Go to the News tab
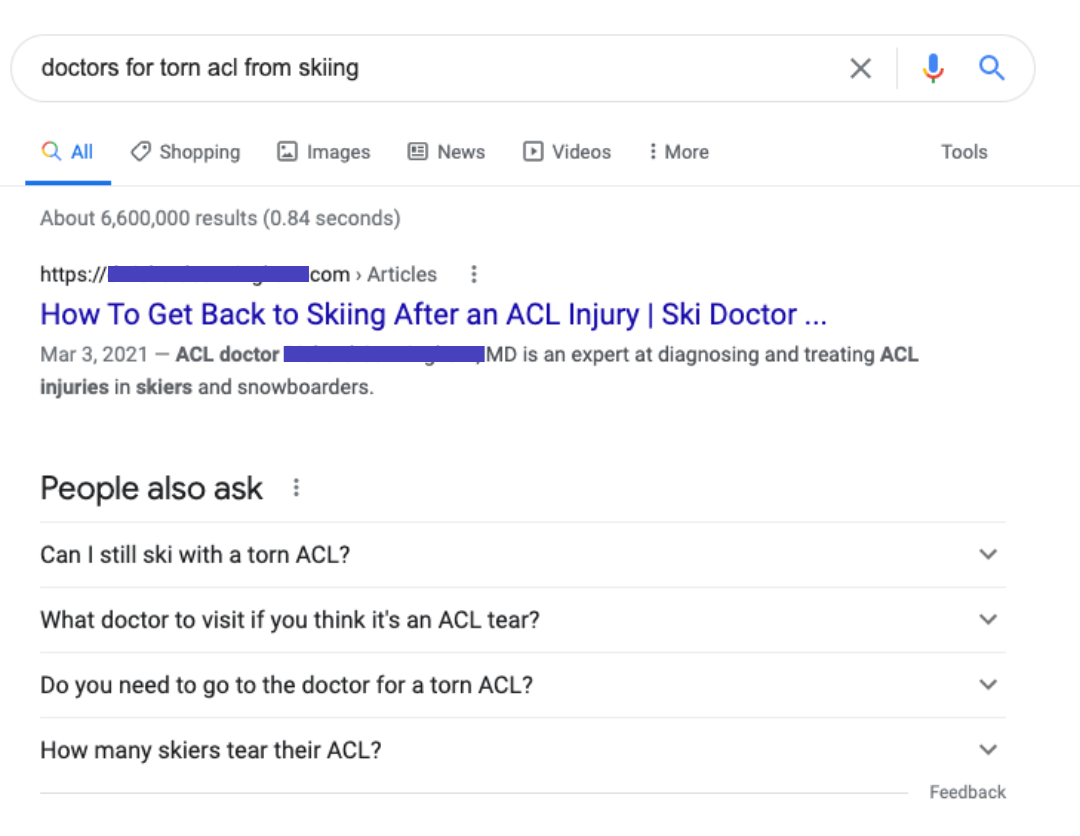This screenshot has width=1080, height=836. point(446,152)
